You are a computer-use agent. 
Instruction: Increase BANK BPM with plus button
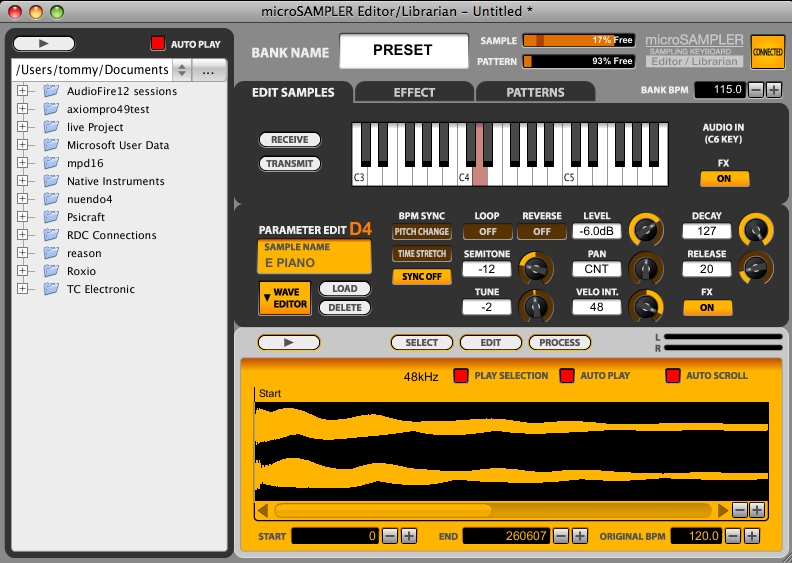(x=774, y=90)
